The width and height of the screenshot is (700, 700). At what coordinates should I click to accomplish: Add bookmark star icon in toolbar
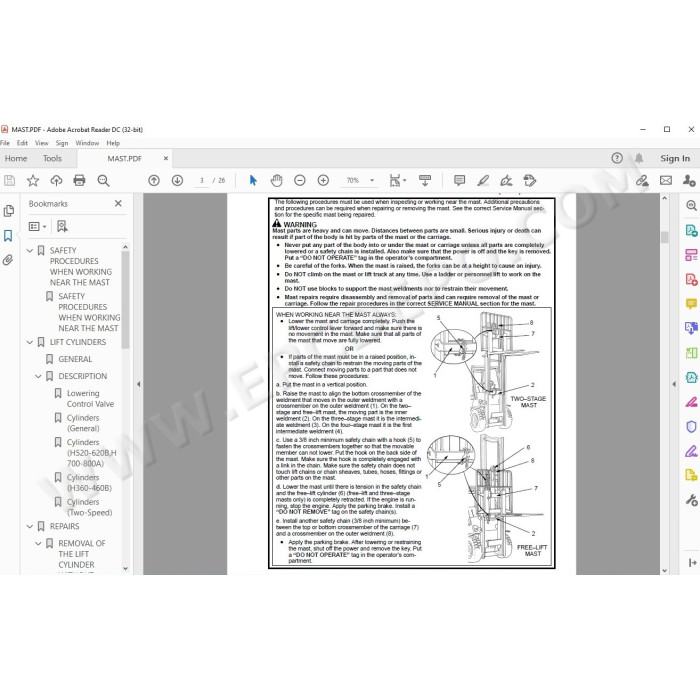pyautogui.click(x=33, y=180)
